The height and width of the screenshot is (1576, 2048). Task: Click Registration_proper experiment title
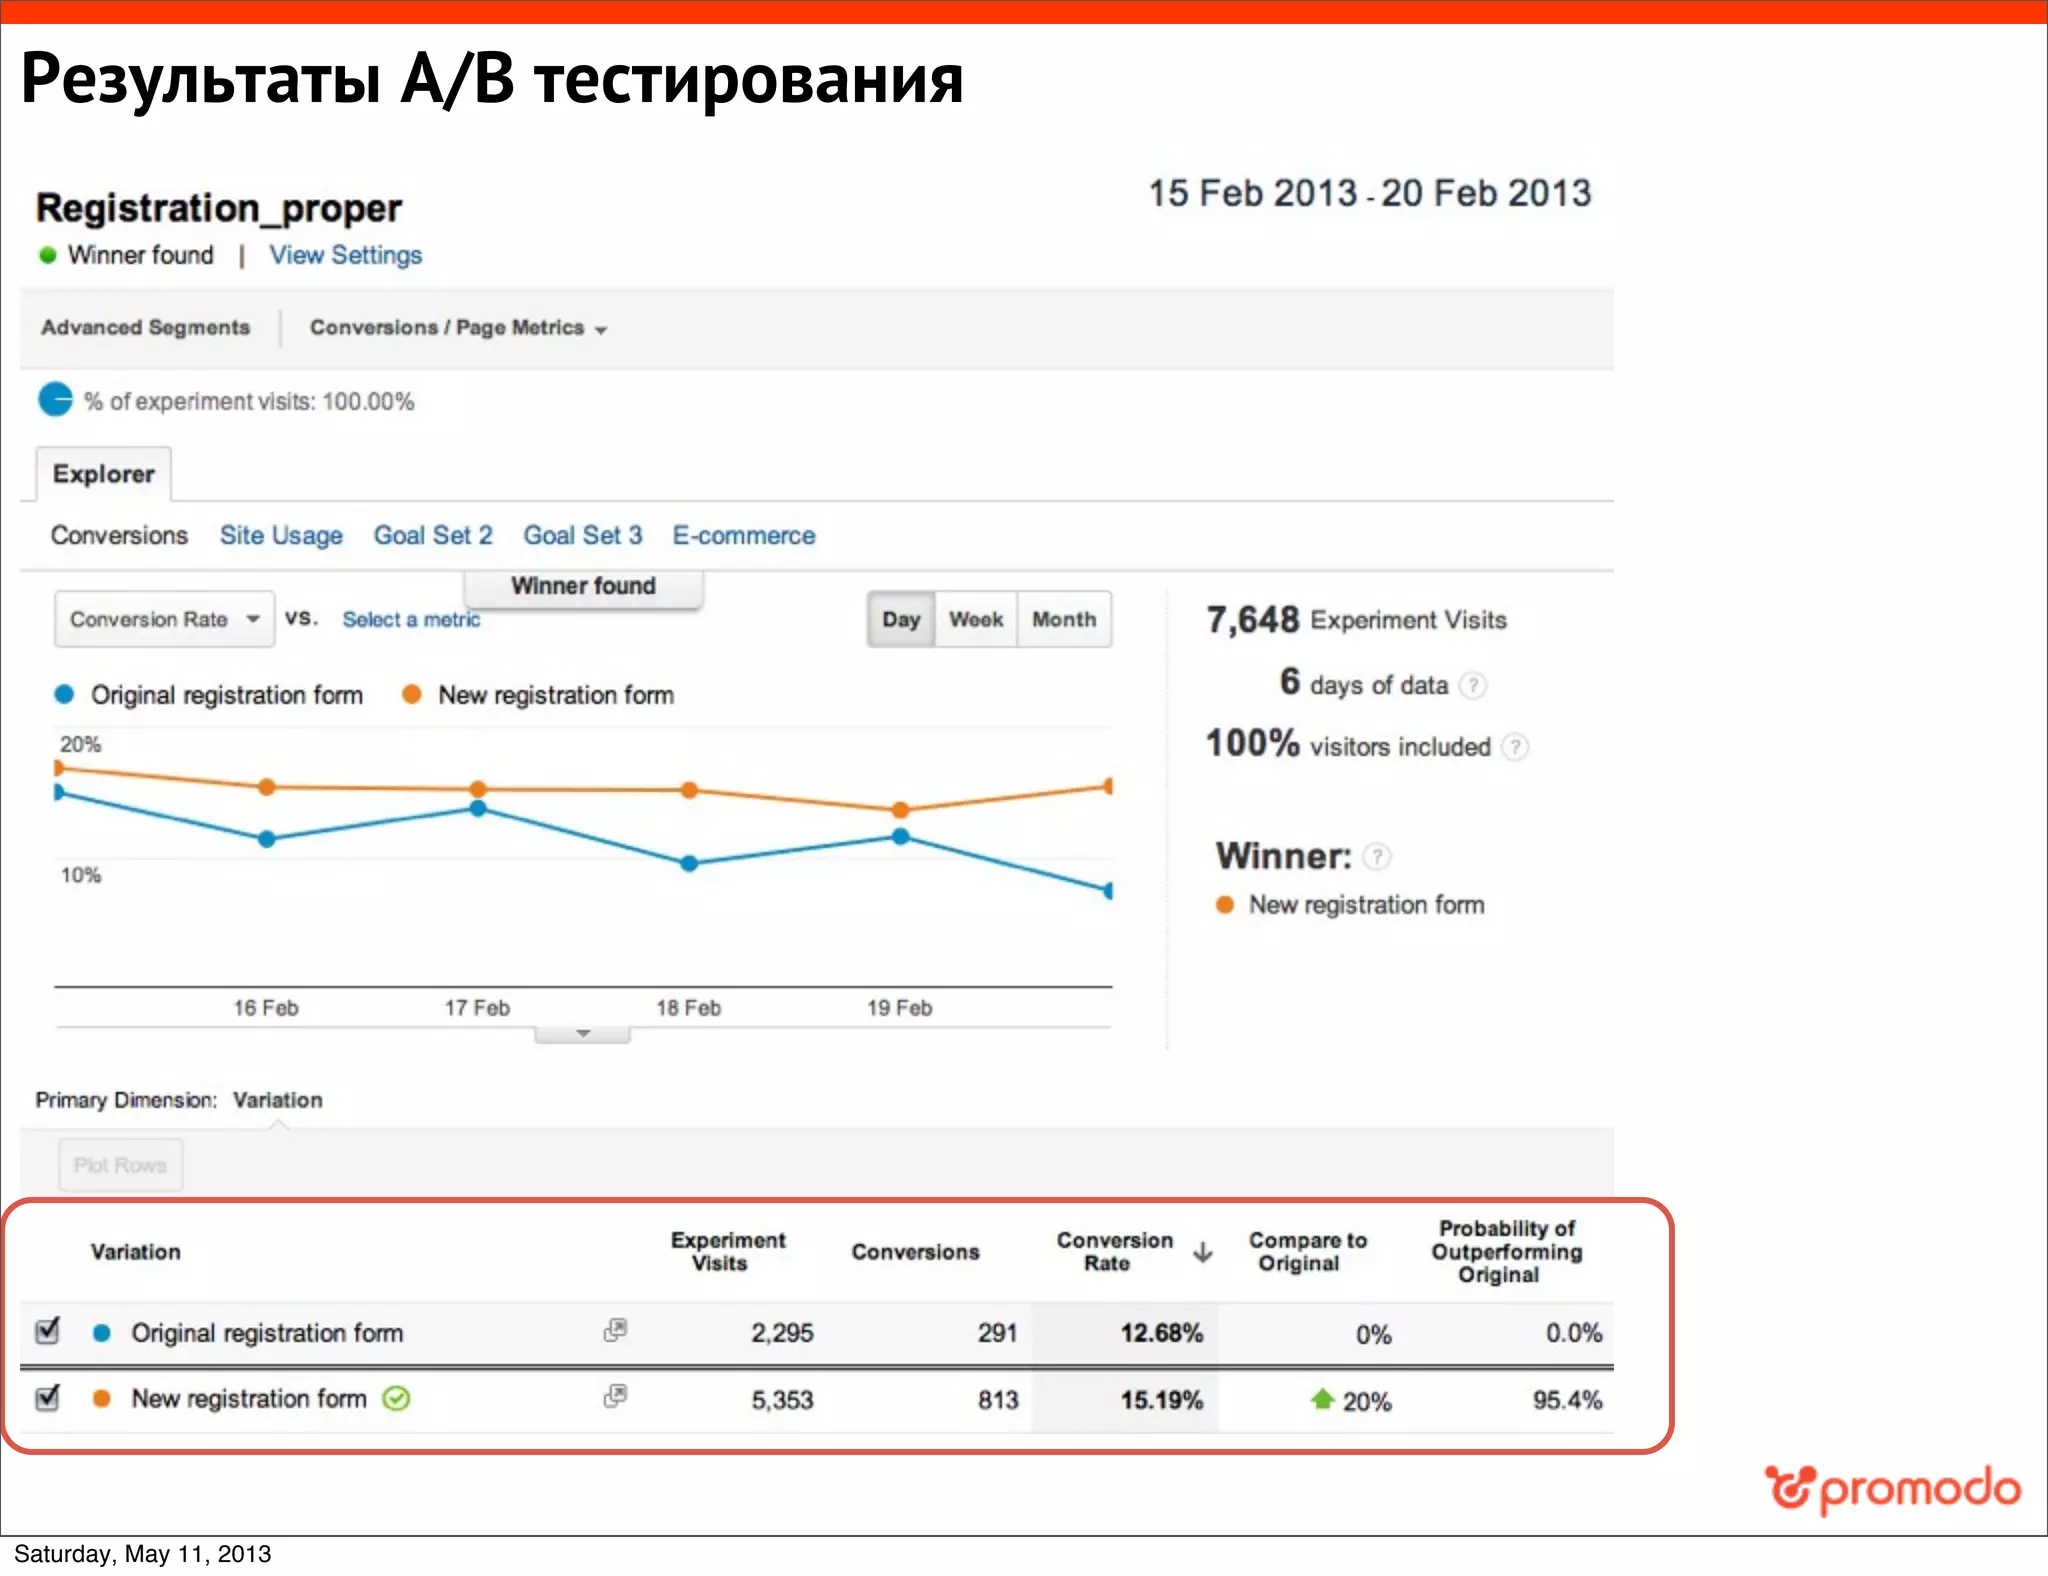click(x=219, y=208)
